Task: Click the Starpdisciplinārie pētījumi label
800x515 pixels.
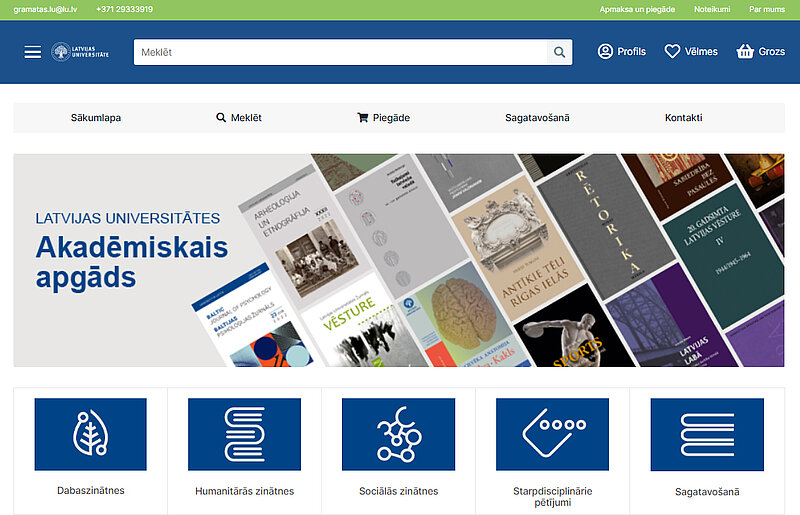Action: coord(553,497)
